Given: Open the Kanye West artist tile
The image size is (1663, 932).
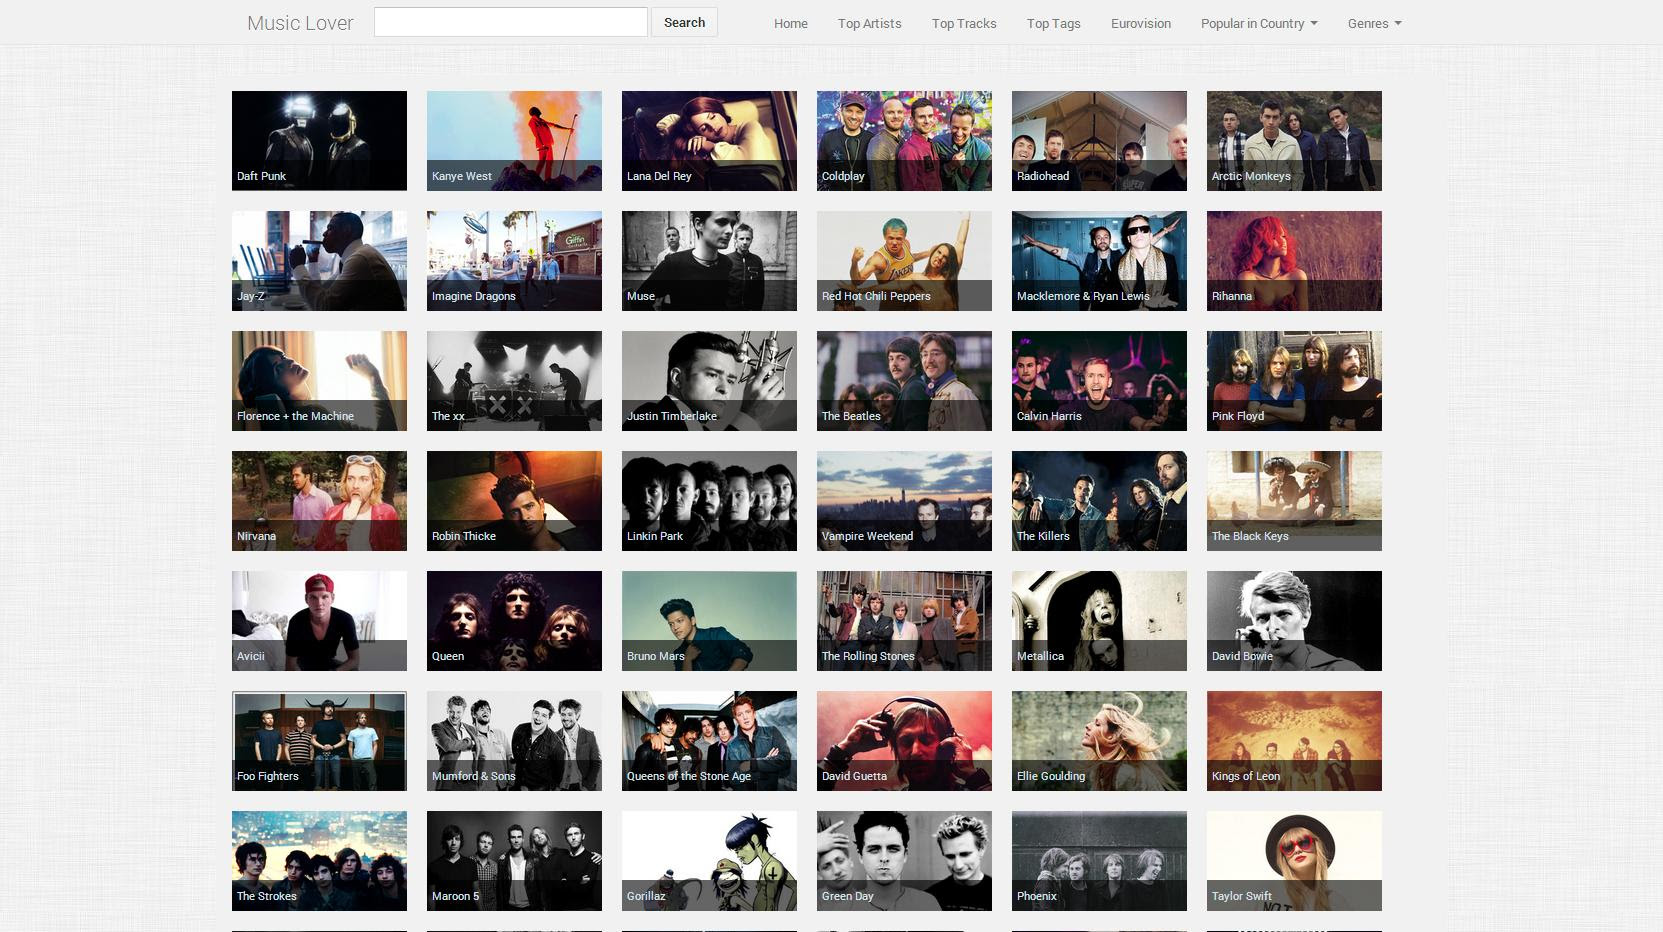Looking at the screenshot, I should (x=514, y=141).
